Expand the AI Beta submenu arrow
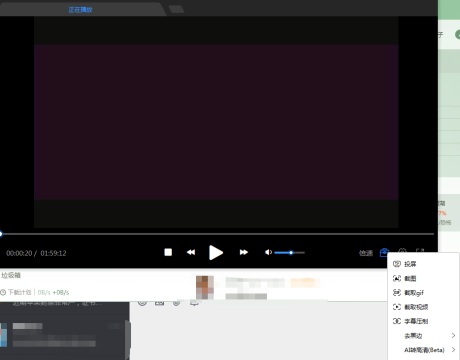This screenshot has height=360, width=460. (453, 349)
